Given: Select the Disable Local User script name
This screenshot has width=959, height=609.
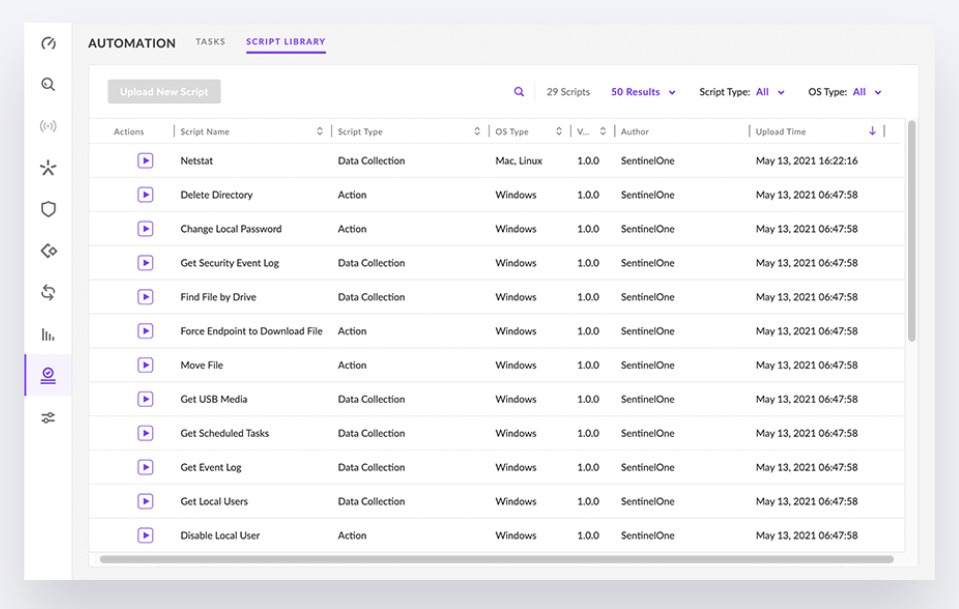Looking at the screenshot, I should click(220, 536).
